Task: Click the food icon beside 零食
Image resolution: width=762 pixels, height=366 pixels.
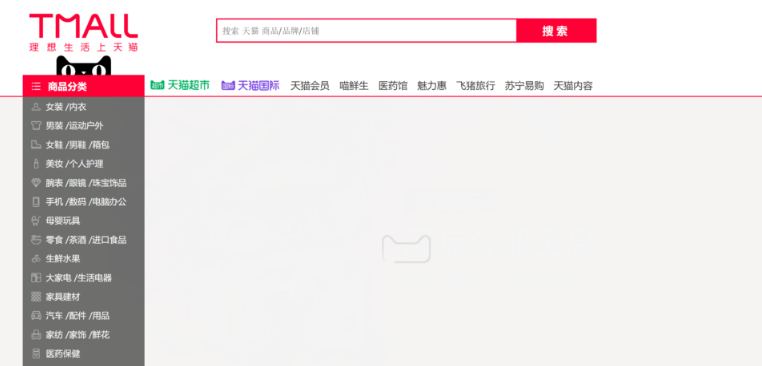Action: (x=36, y=240)
